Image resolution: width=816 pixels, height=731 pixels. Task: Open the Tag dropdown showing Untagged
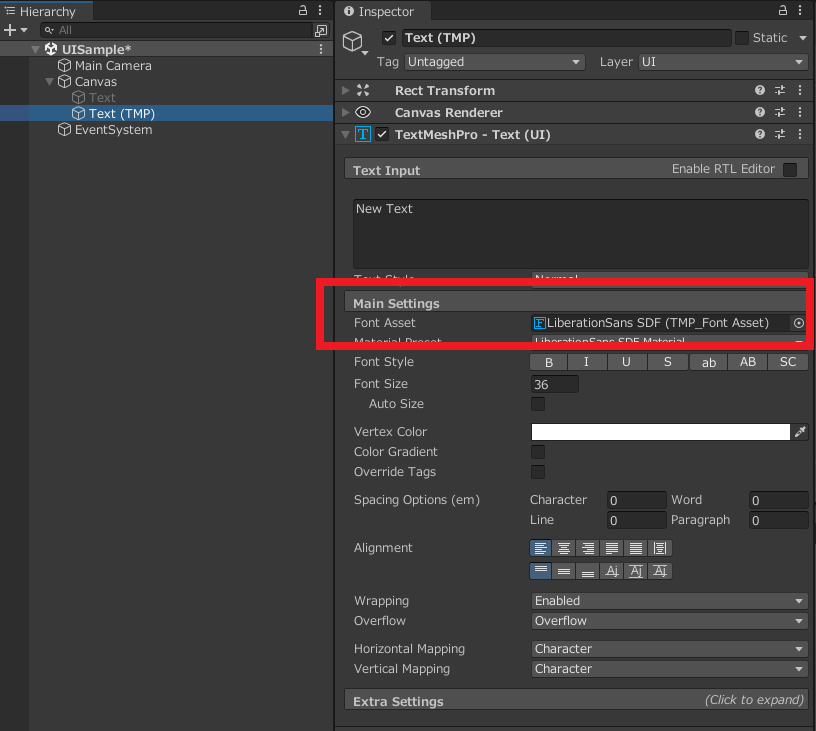494,62
